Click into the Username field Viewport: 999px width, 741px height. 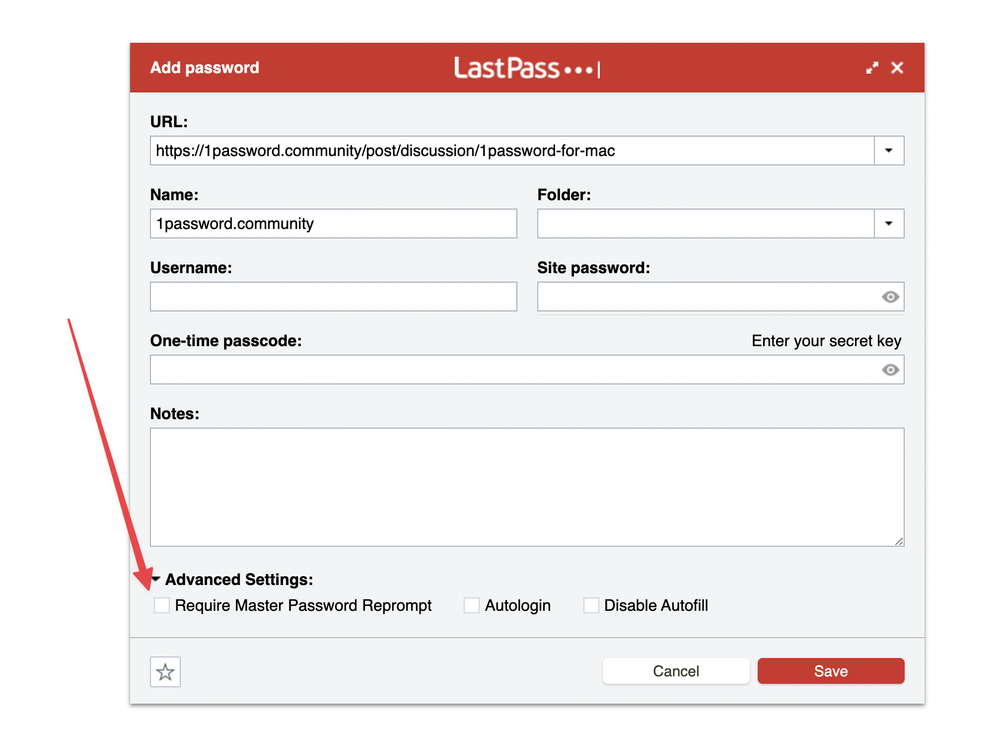pyautogui.click(x=333, y=297)
